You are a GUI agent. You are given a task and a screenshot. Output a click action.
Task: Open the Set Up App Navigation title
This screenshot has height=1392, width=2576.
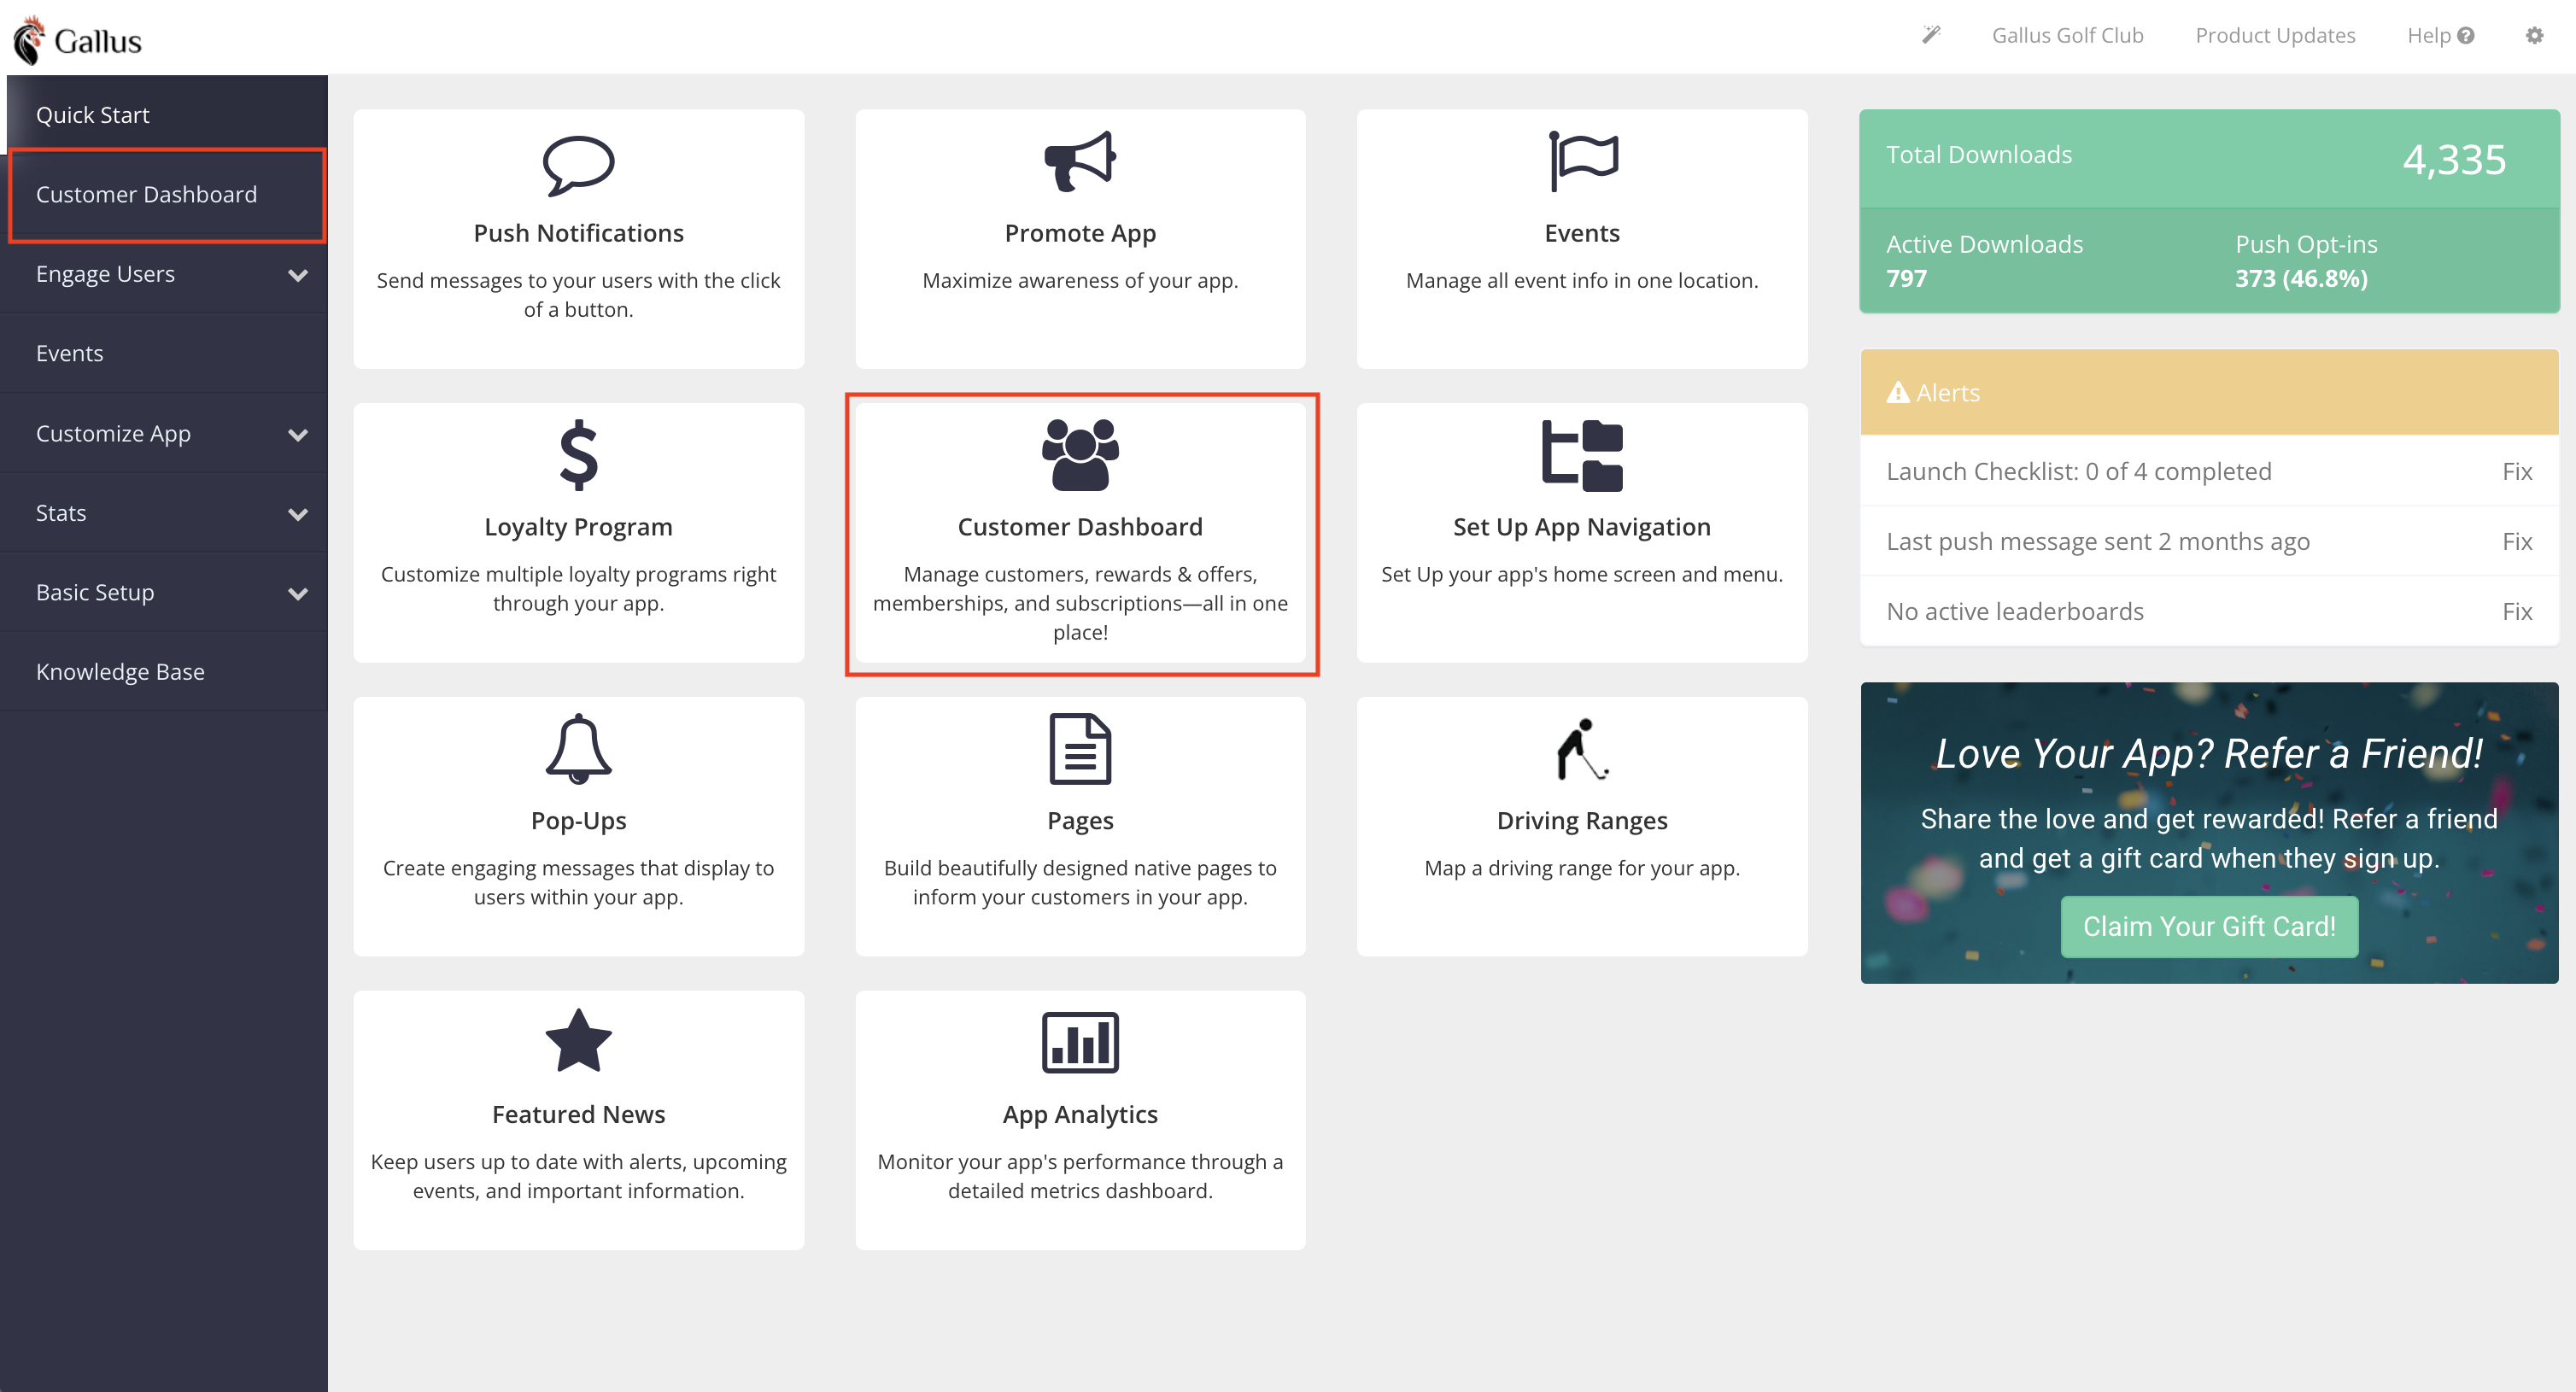[x=1582, y=527]
